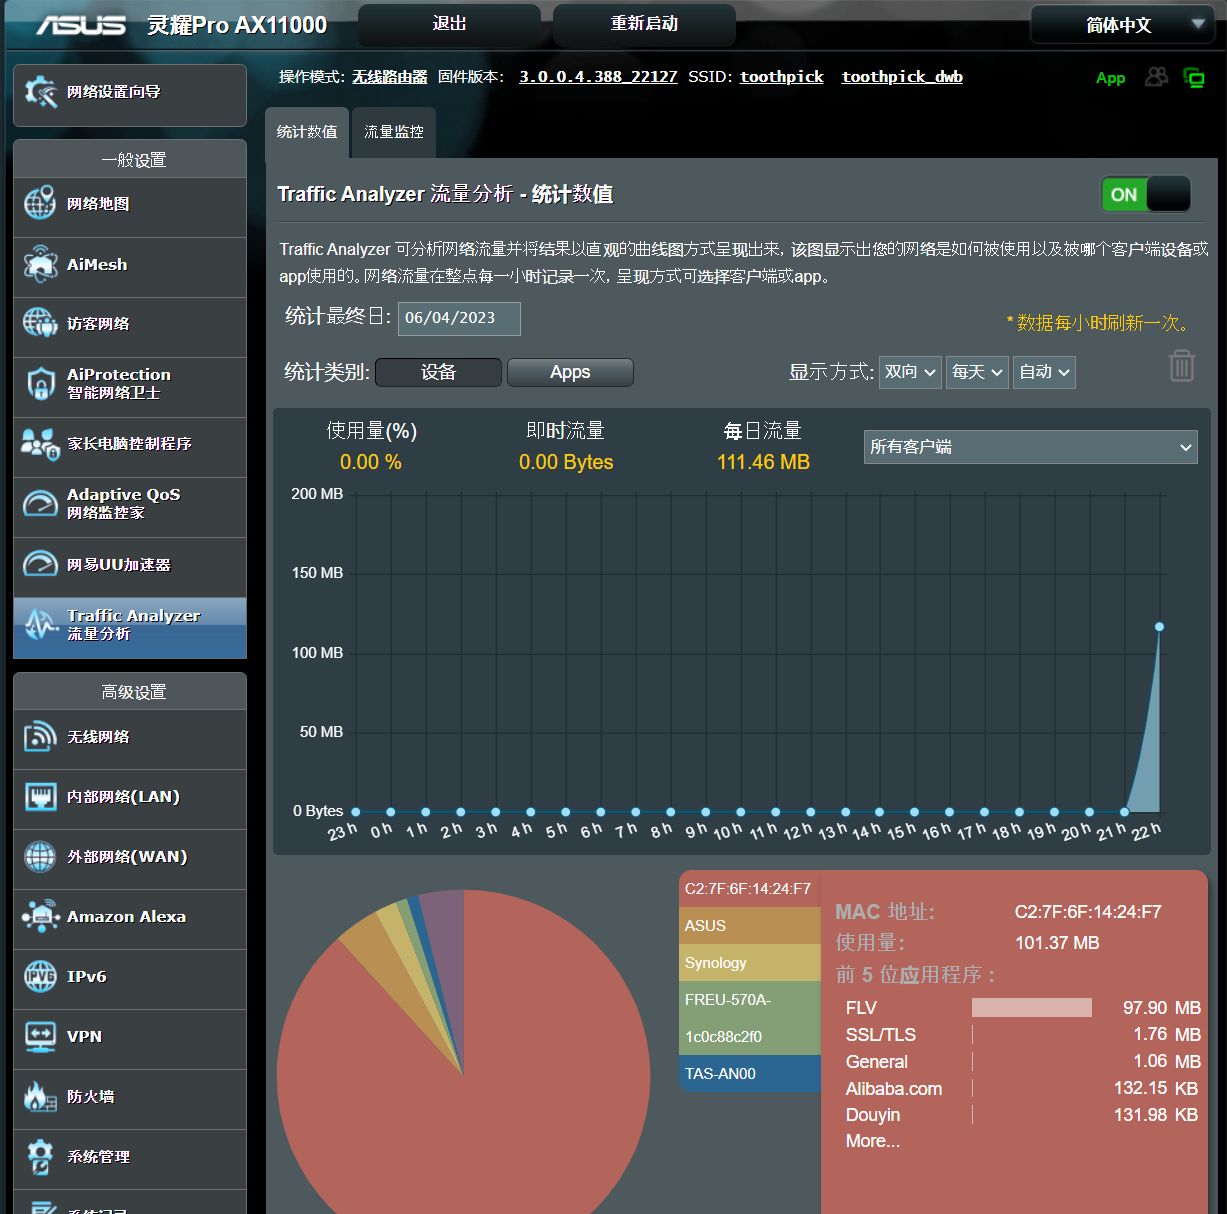Open the network setup wizard icon
The height and width of the screenshot is (1214, 1227).
click(41, 92)
